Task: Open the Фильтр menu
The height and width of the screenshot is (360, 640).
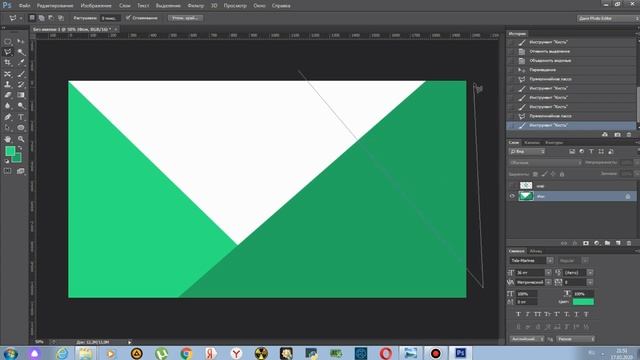Action: pos(196,6)
